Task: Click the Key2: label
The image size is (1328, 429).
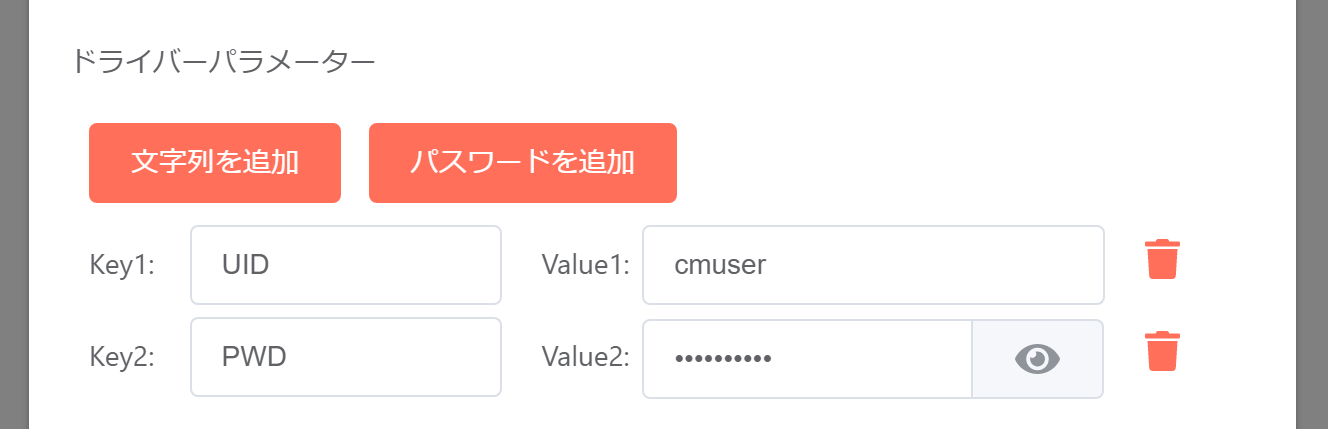Action: pyautogui.click(x=122, y=357)
